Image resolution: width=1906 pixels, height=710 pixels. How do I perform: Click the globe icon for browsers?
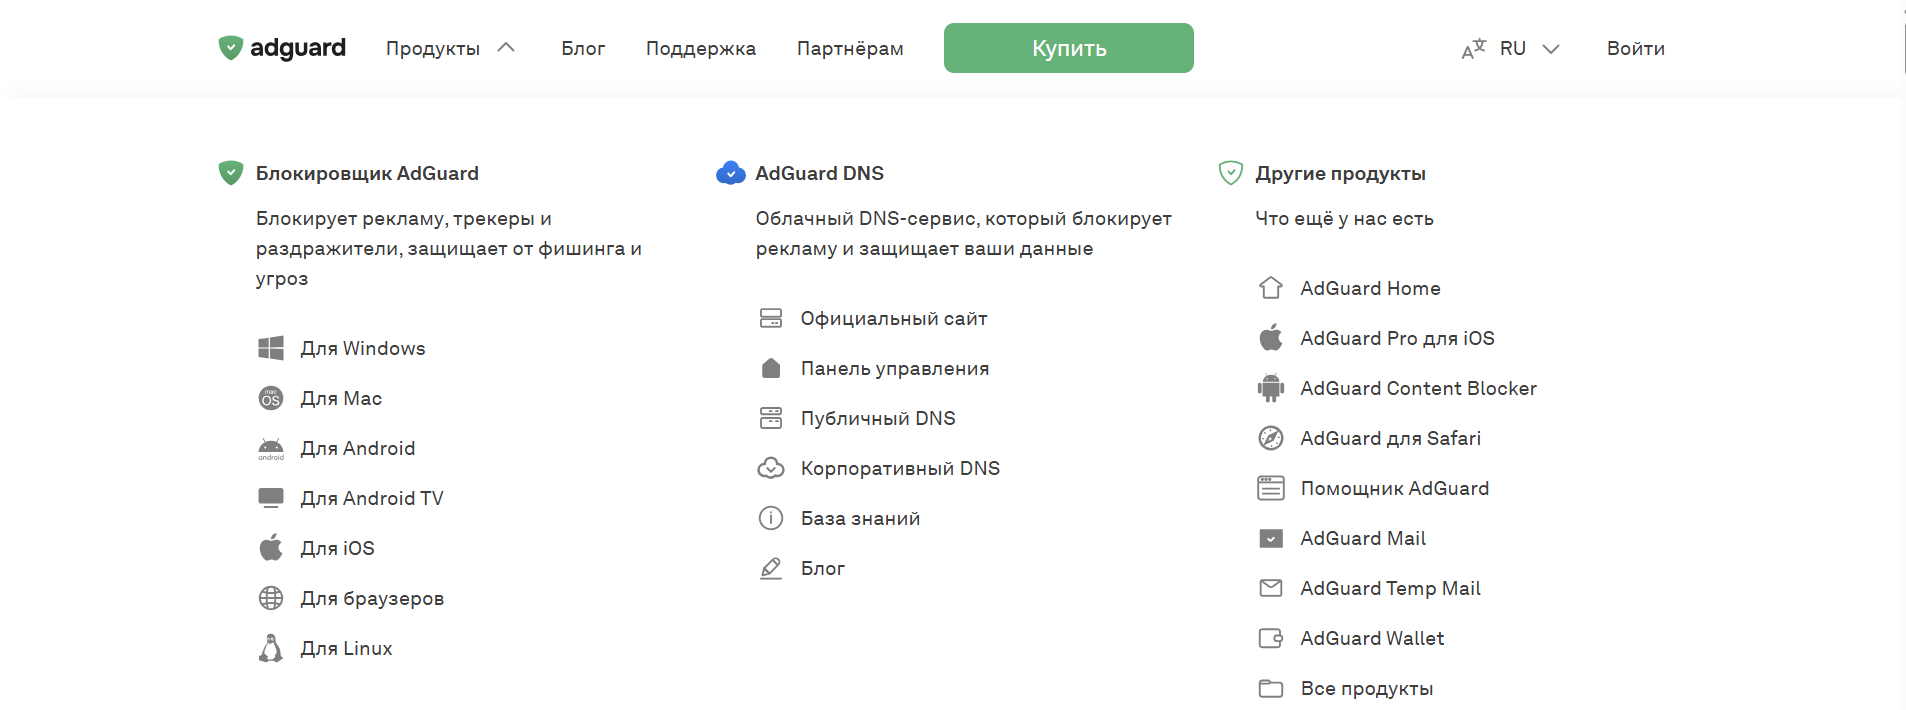tap(271, 598)
